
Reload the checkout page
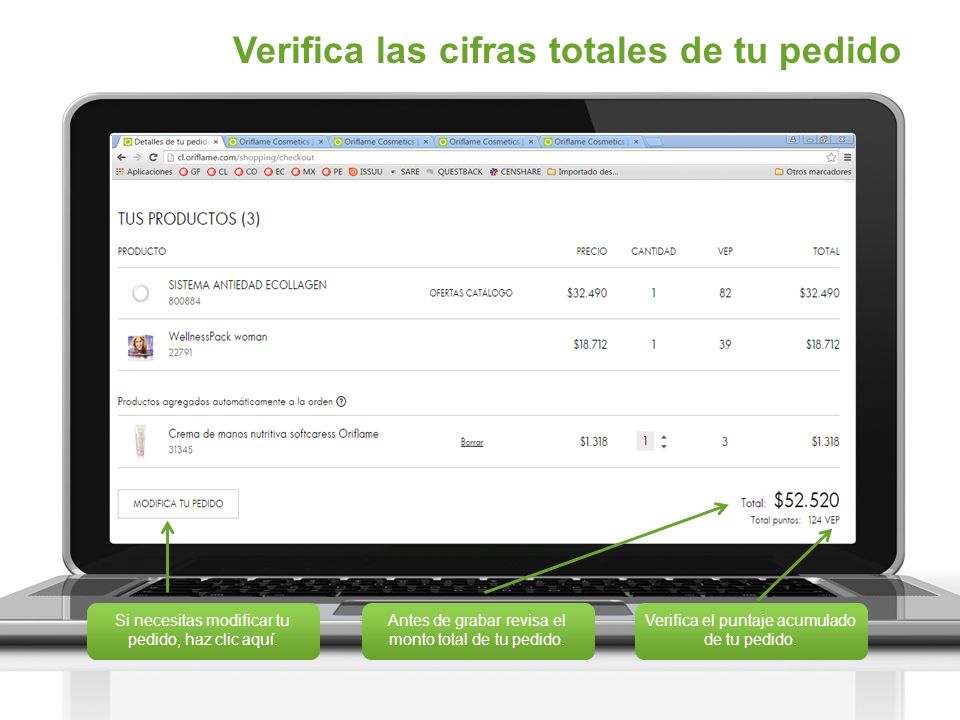click(153, 157)
